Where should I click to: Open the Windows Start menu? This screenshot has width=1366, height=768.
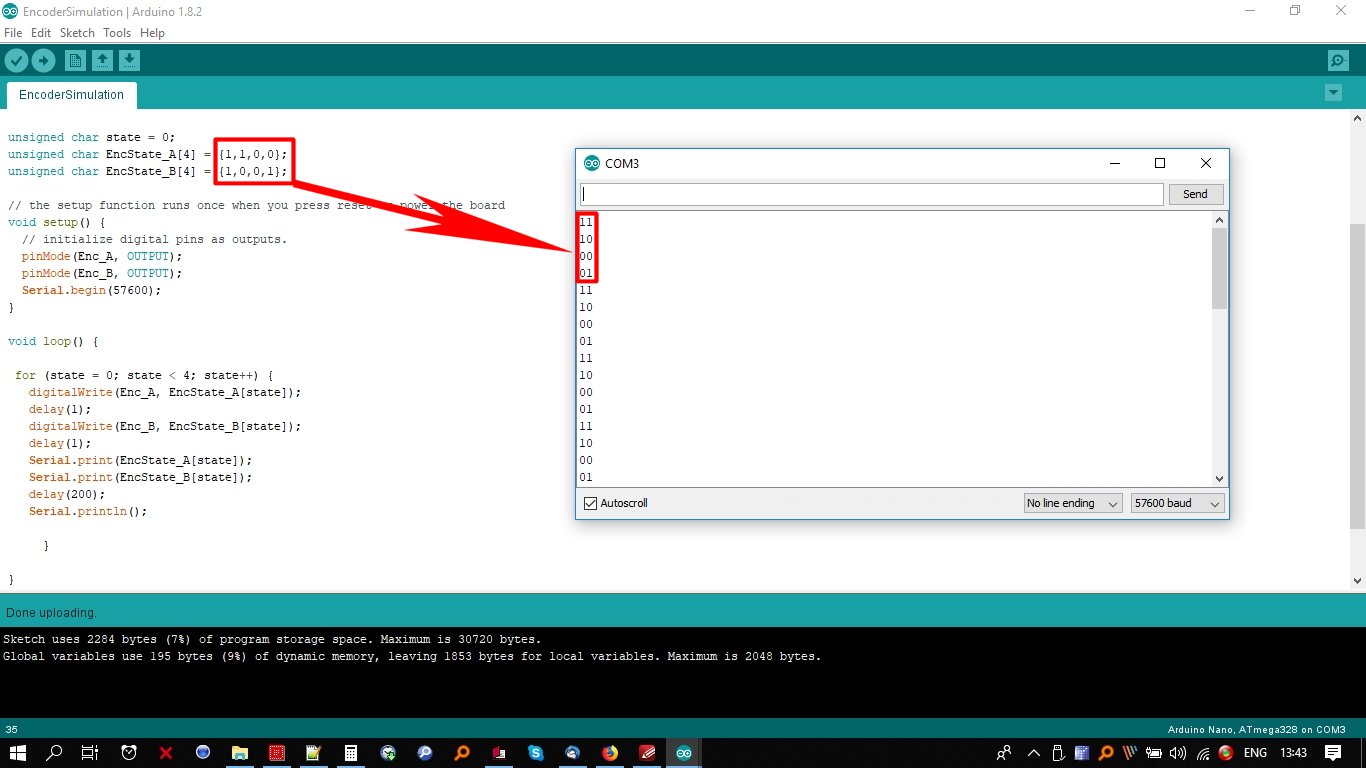point(17,753)
